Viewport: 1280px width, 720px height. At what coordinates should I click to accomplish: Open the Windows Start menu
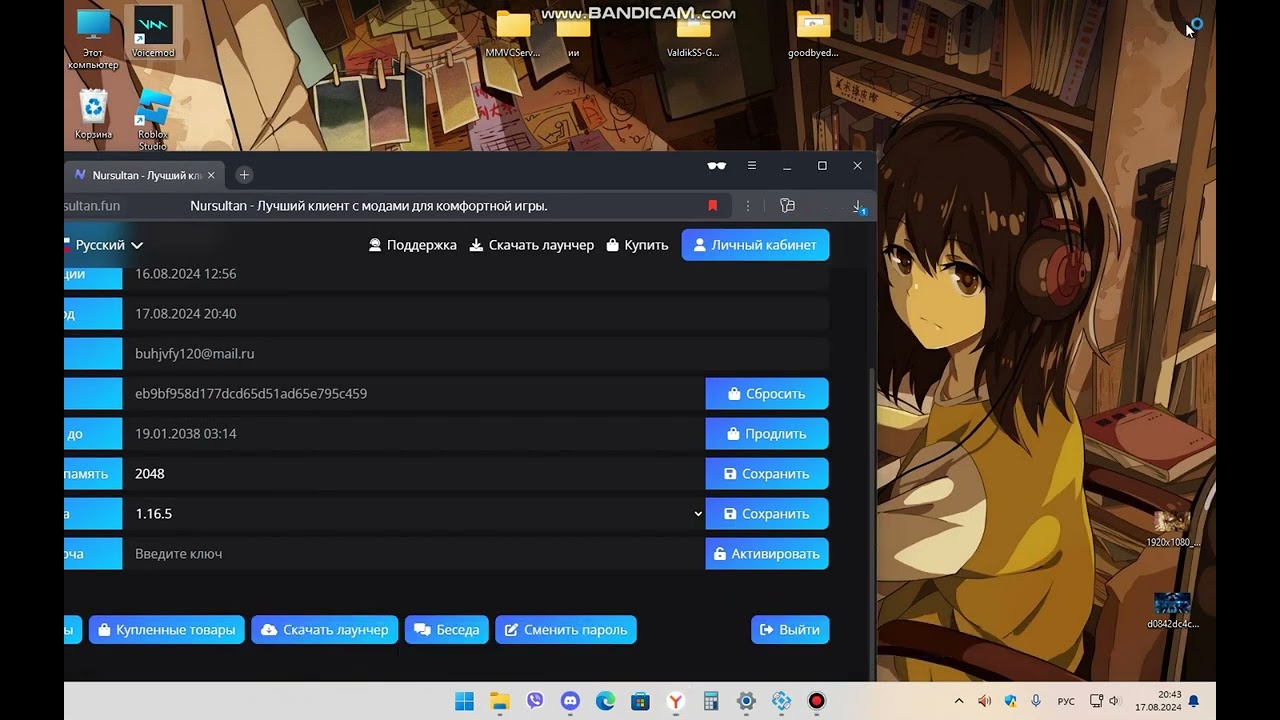coord(465,701)
